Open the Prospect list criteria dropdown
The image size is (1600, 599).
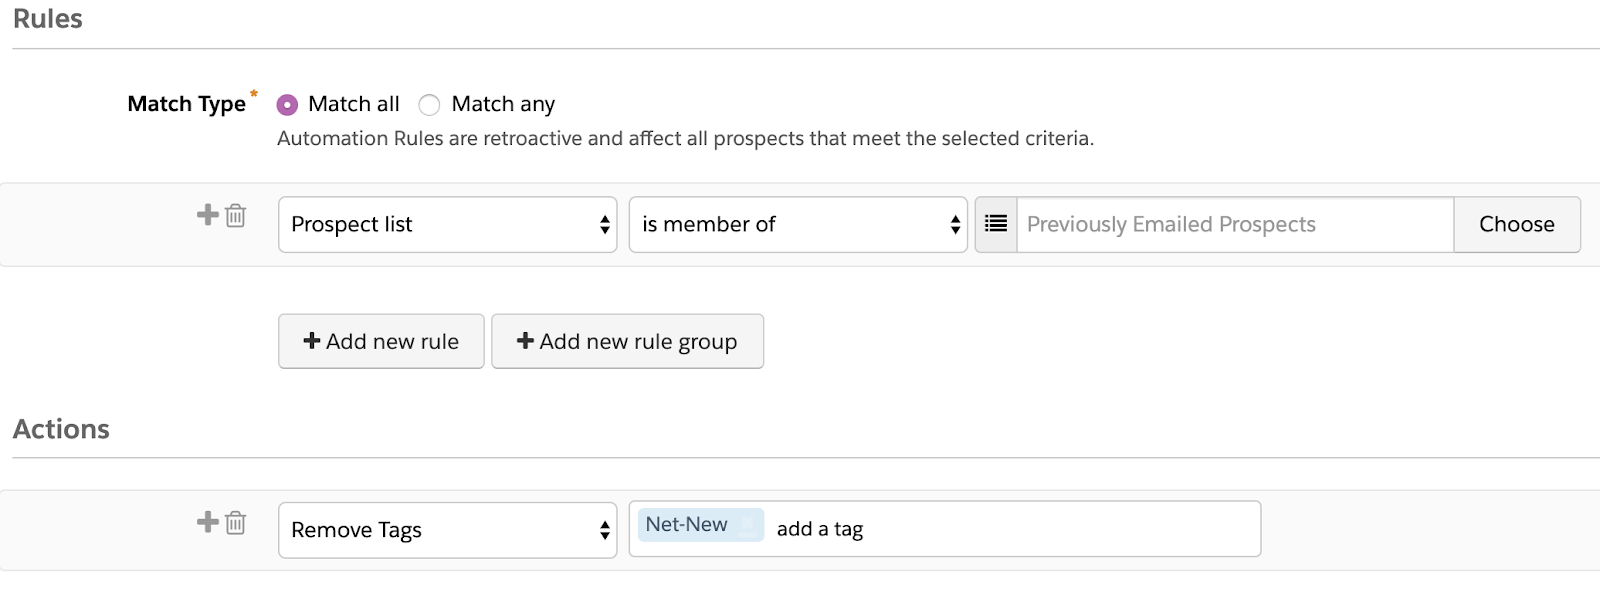click(447, 224)
